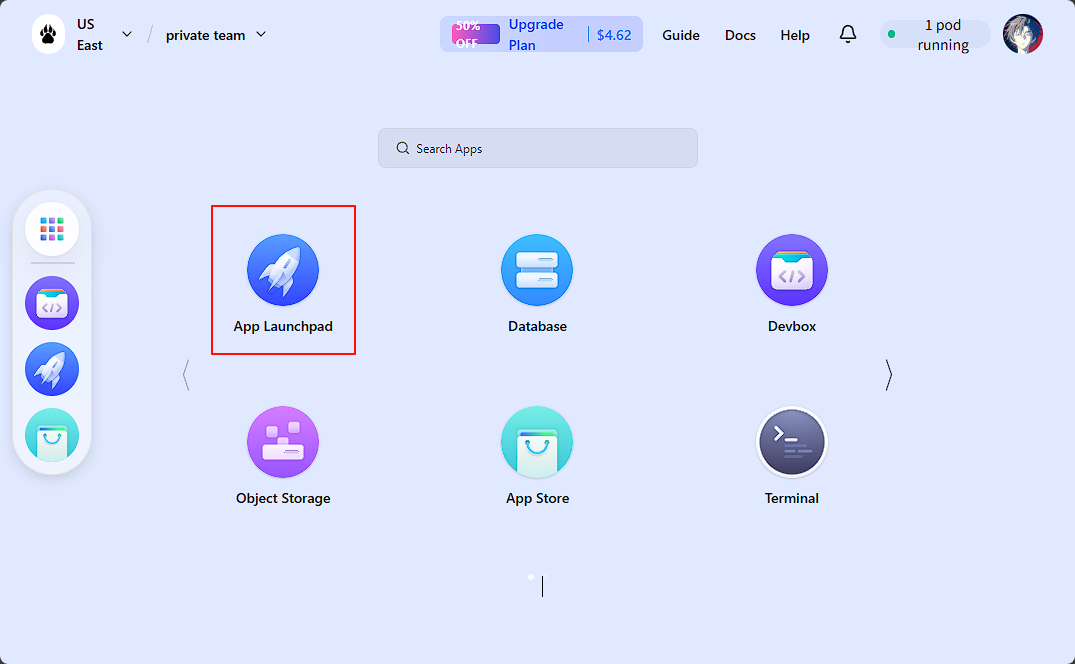Screen dimensions: 1075x664
Task: Open App Launchpad from the left dock
Action: coord(52,369)
